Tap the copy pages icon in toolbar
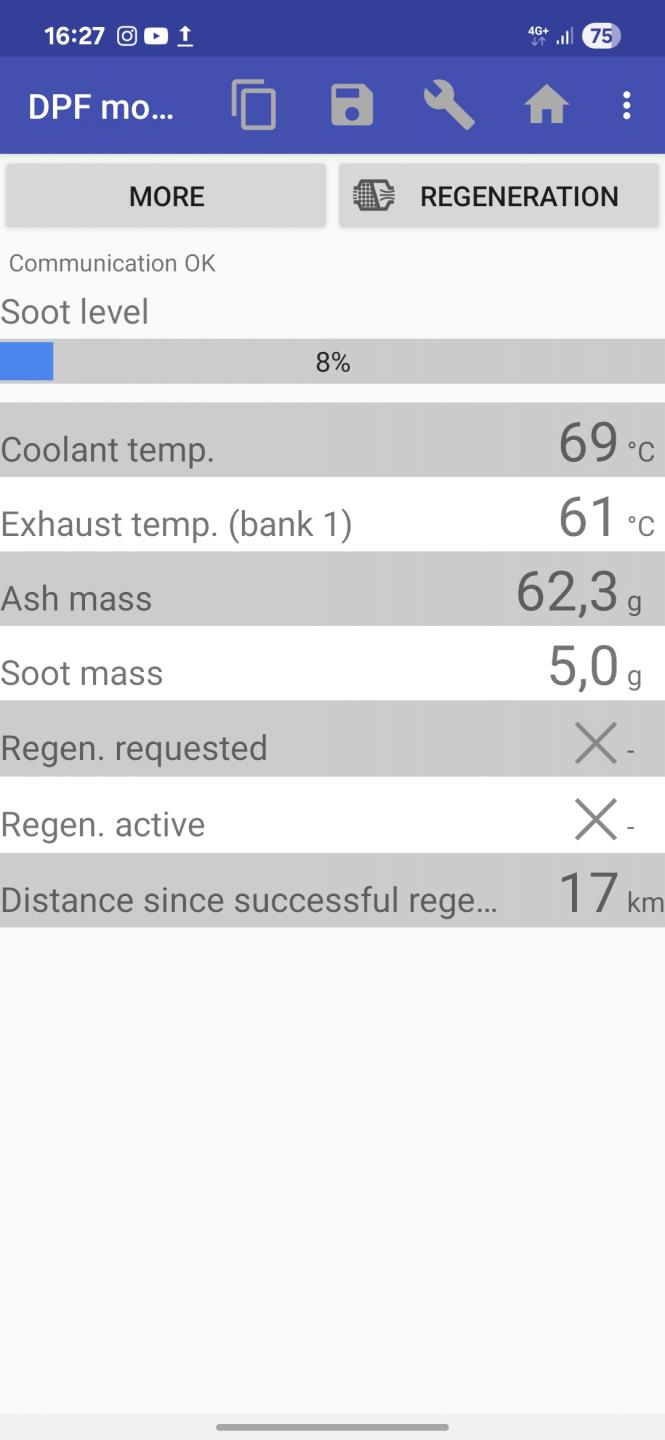Screen dimensions: 665x1440 (x=253, y=105)
